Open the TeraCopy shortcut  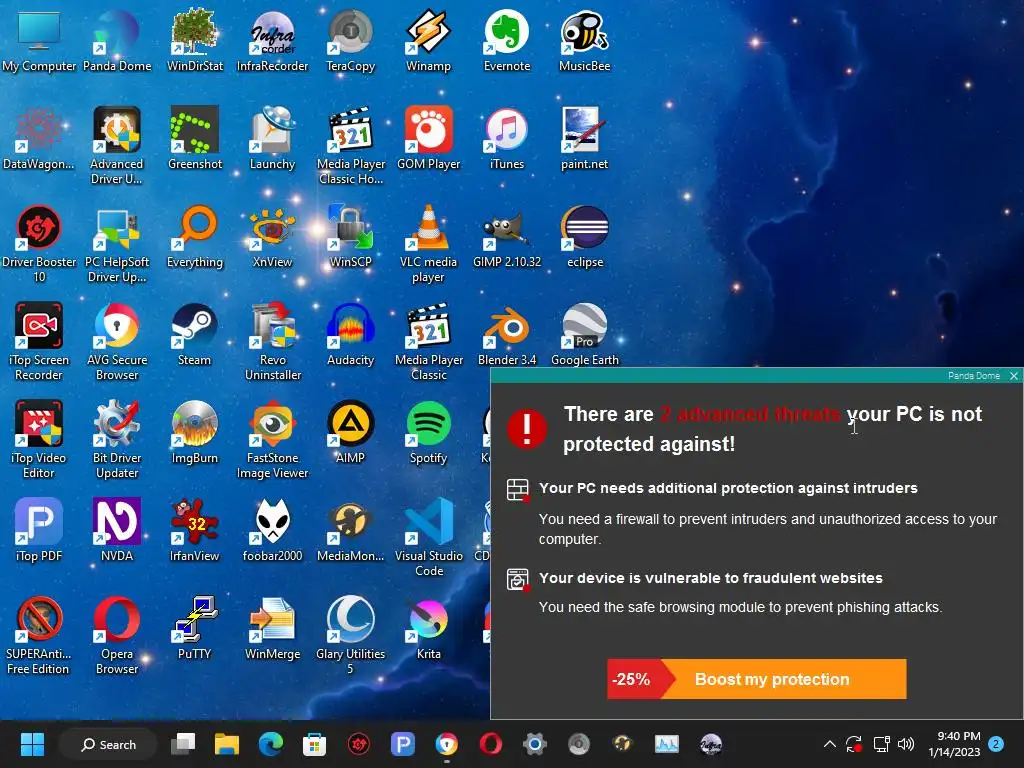point(351,40)
